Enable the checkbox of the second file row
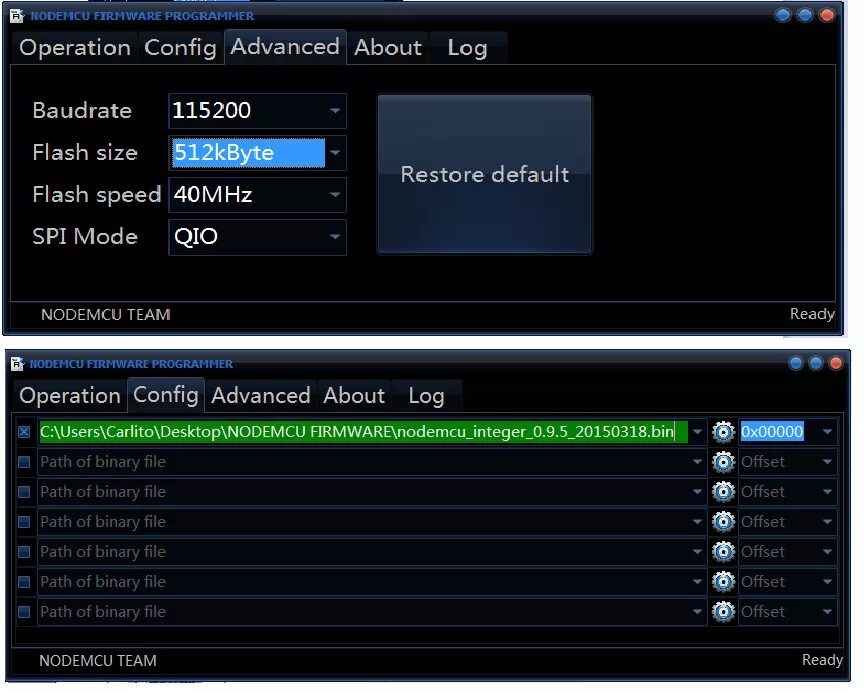This screenshot has width=864, height=692. [x=24, y=462]
